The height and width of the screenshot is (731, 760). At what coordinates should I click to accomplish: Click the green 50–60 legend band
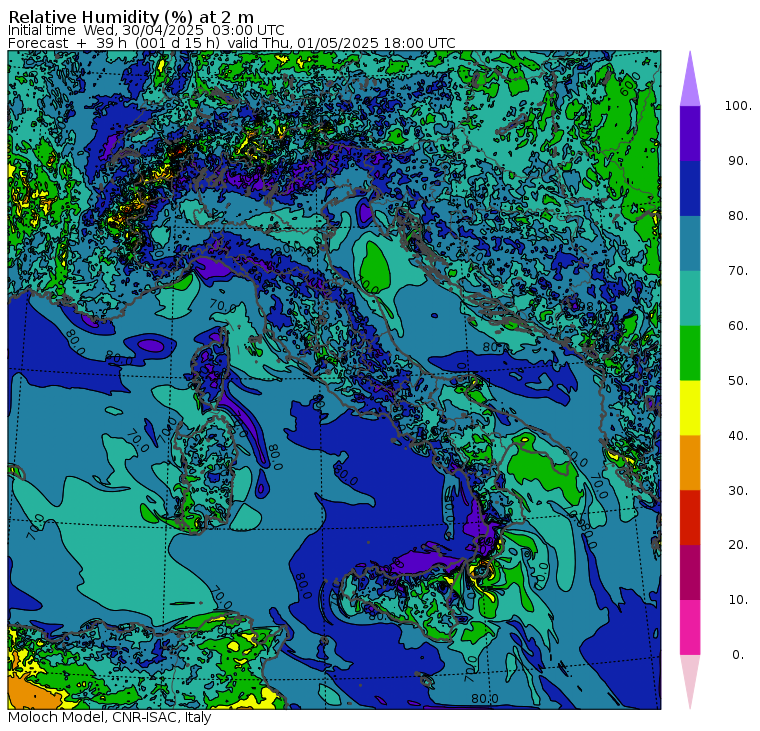pyautogui.click(x=690, y=353)
